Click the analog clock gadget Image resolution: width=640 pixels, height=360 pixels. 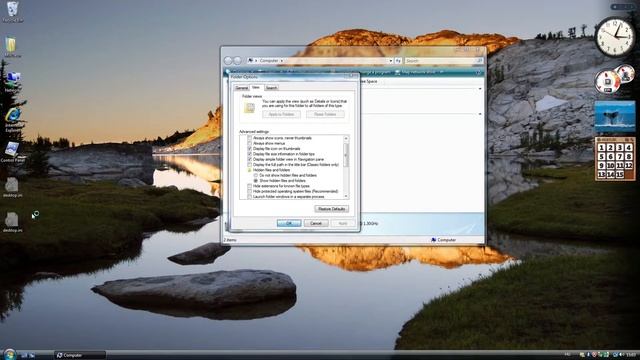point(615,37)
